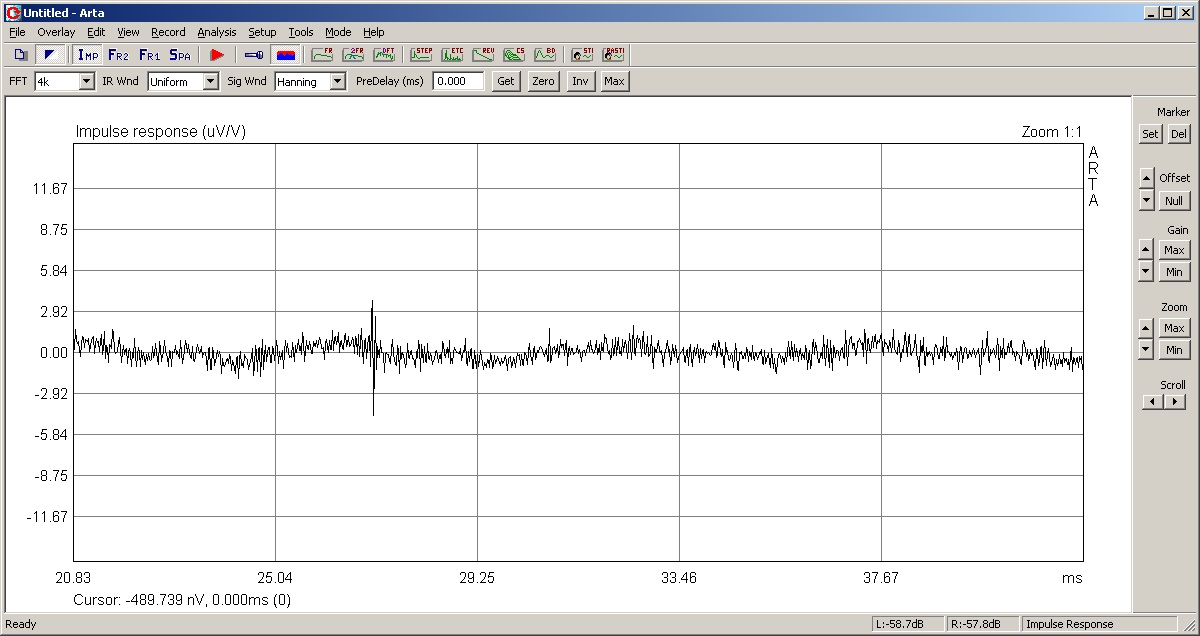Screen dimensions: 1200x636
Task: Open the STEP response analysis icon
Action: [x=421, y=55]
